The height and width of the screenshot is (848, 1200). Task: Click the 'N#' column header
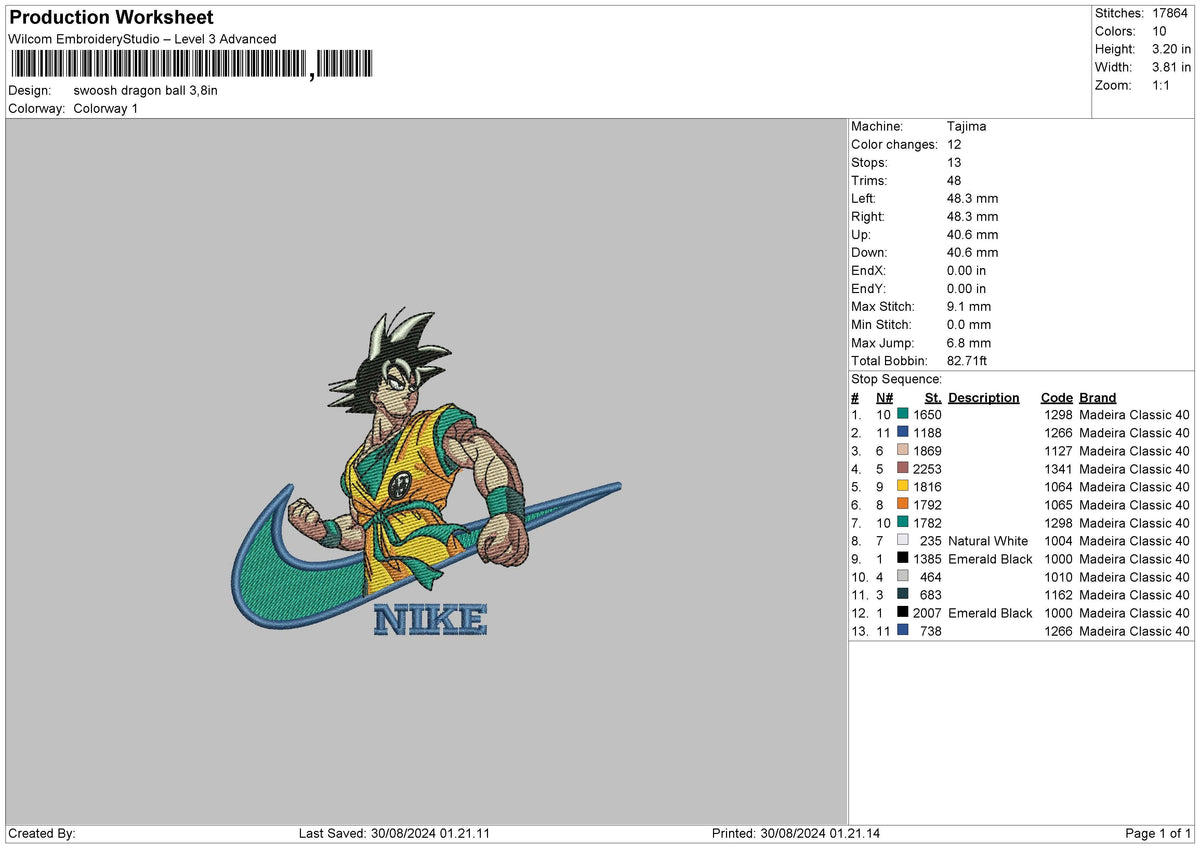884,397
